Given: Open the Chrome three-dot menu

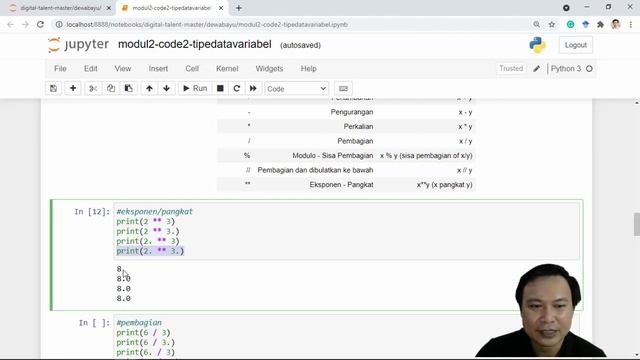Looking at the screenshot, I should (631, 24).
